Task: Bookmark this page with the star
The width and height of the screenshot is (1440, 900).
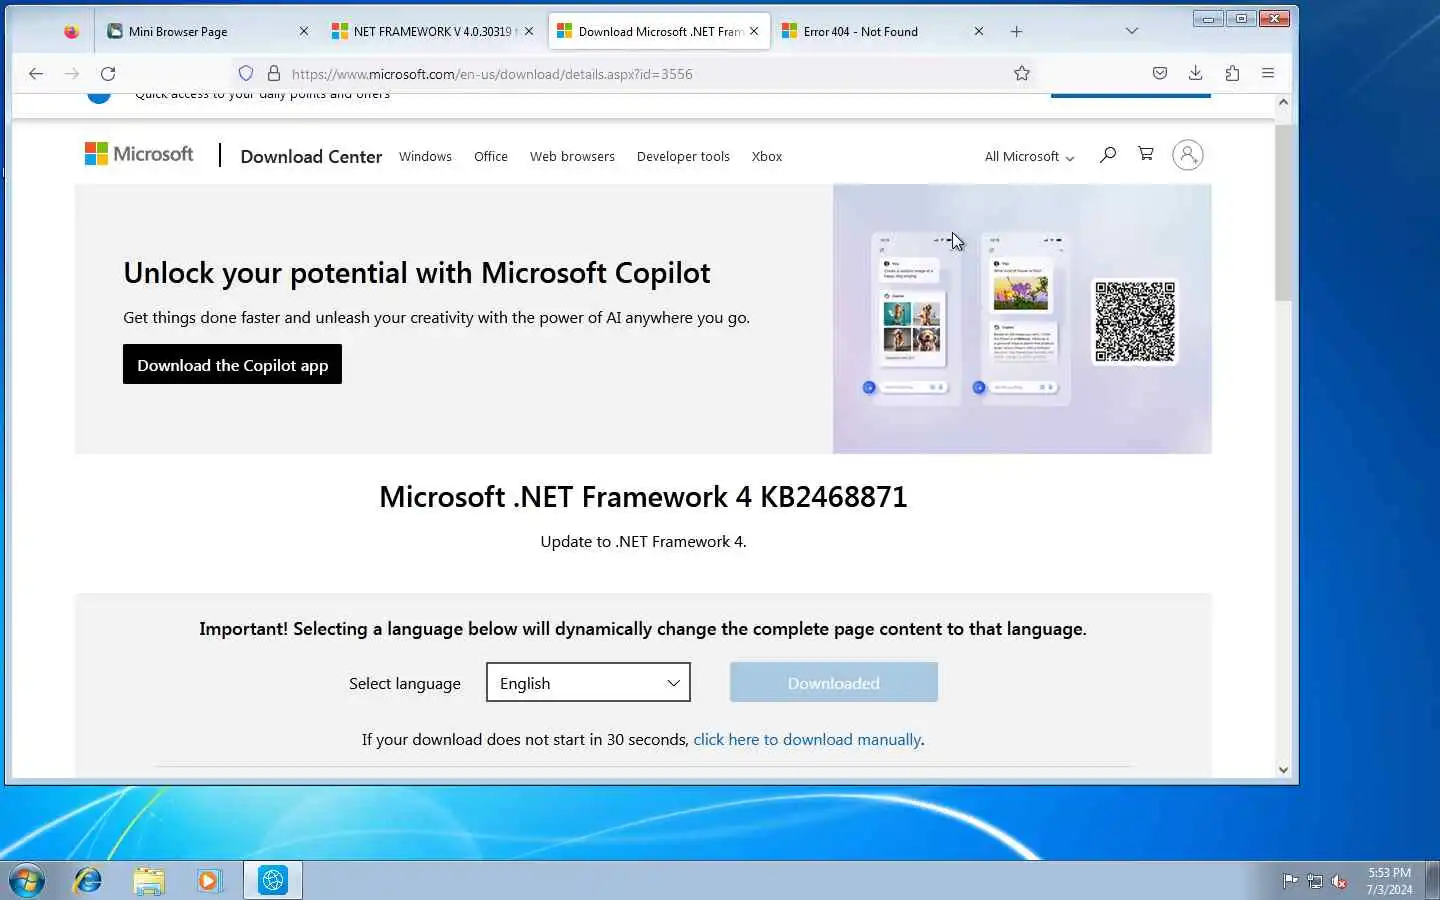Action: 1022,73
